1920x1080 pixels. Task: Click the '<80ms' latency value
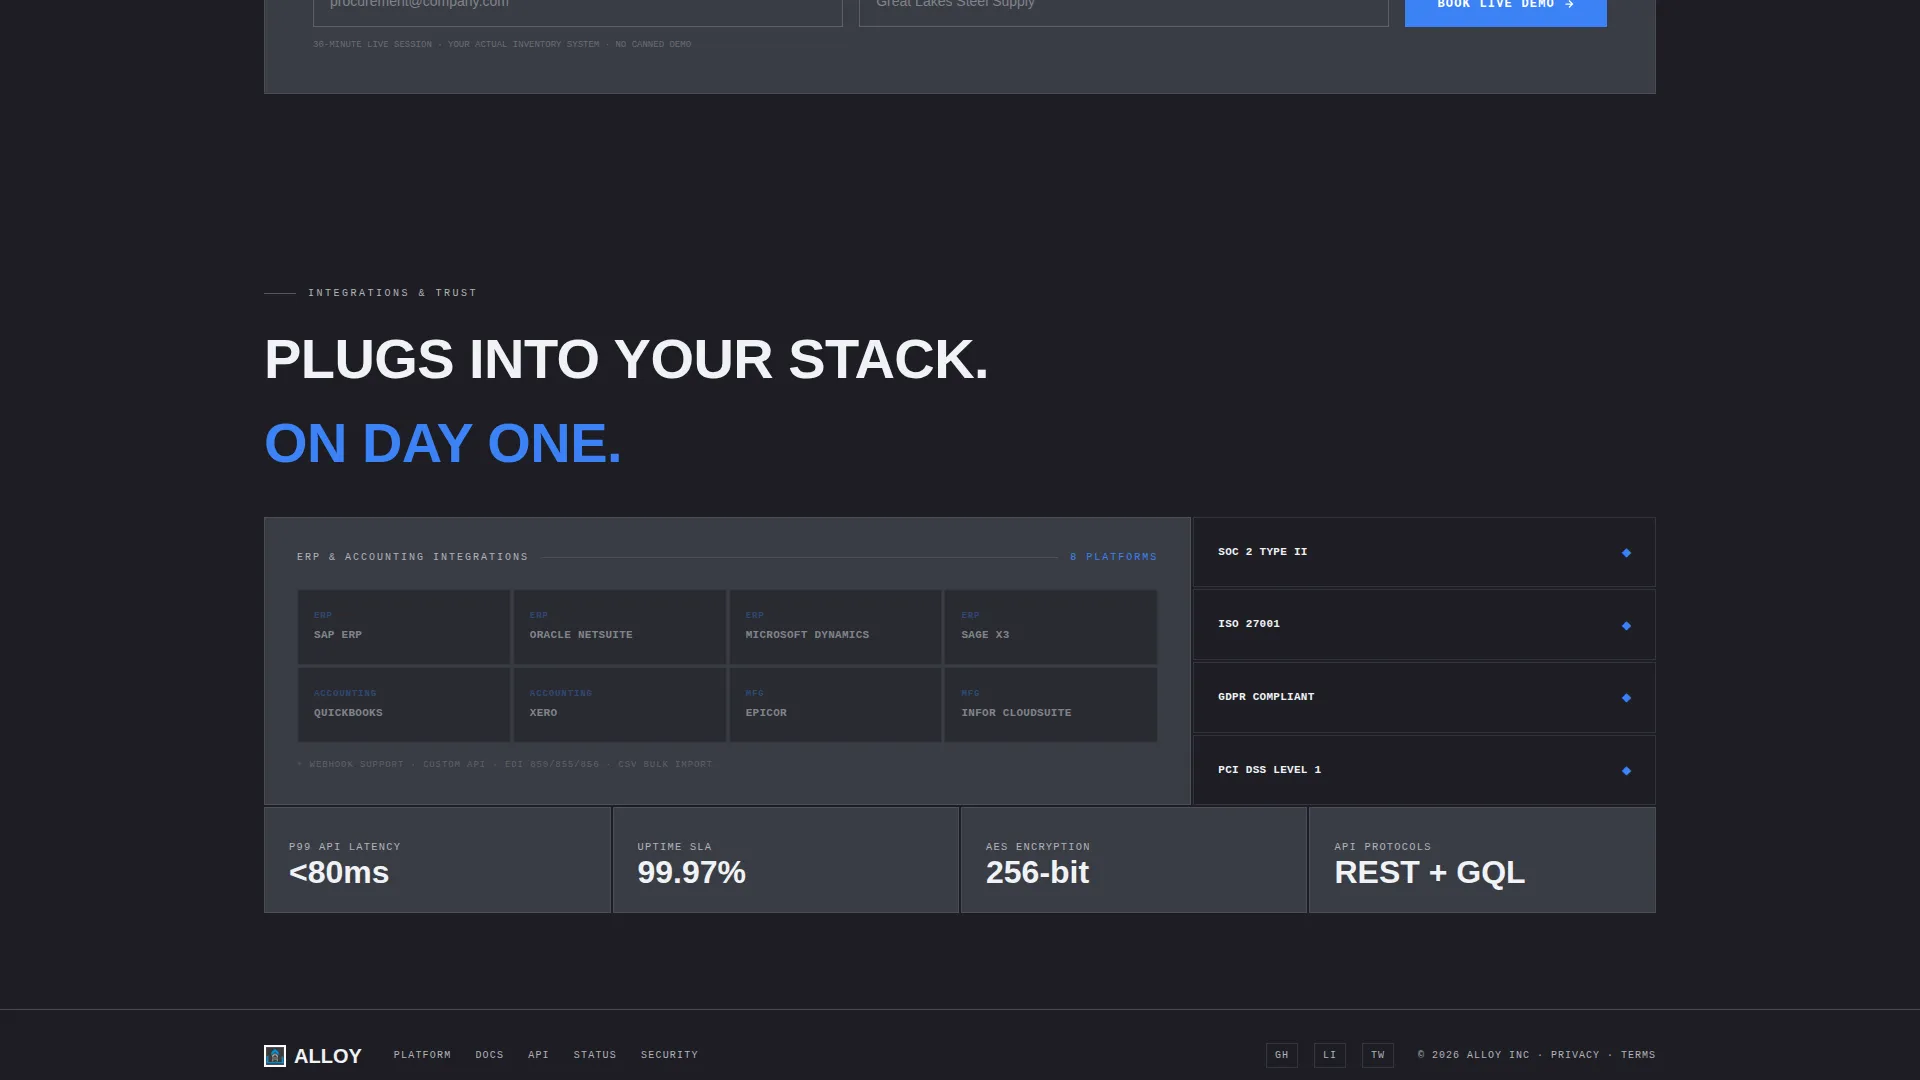pos(339,873)
